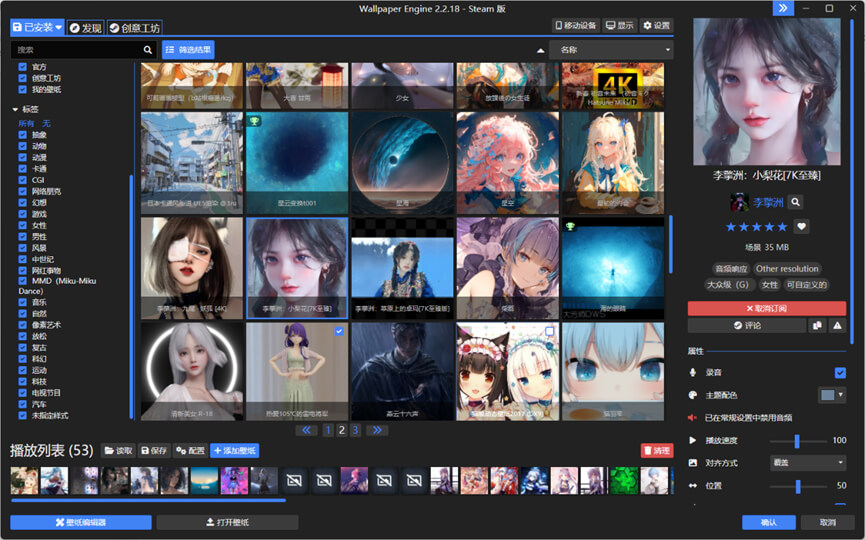Switch to the 创意工坊 tab
The height and width of the screenshot is (540, 865).
click(135, 28)
